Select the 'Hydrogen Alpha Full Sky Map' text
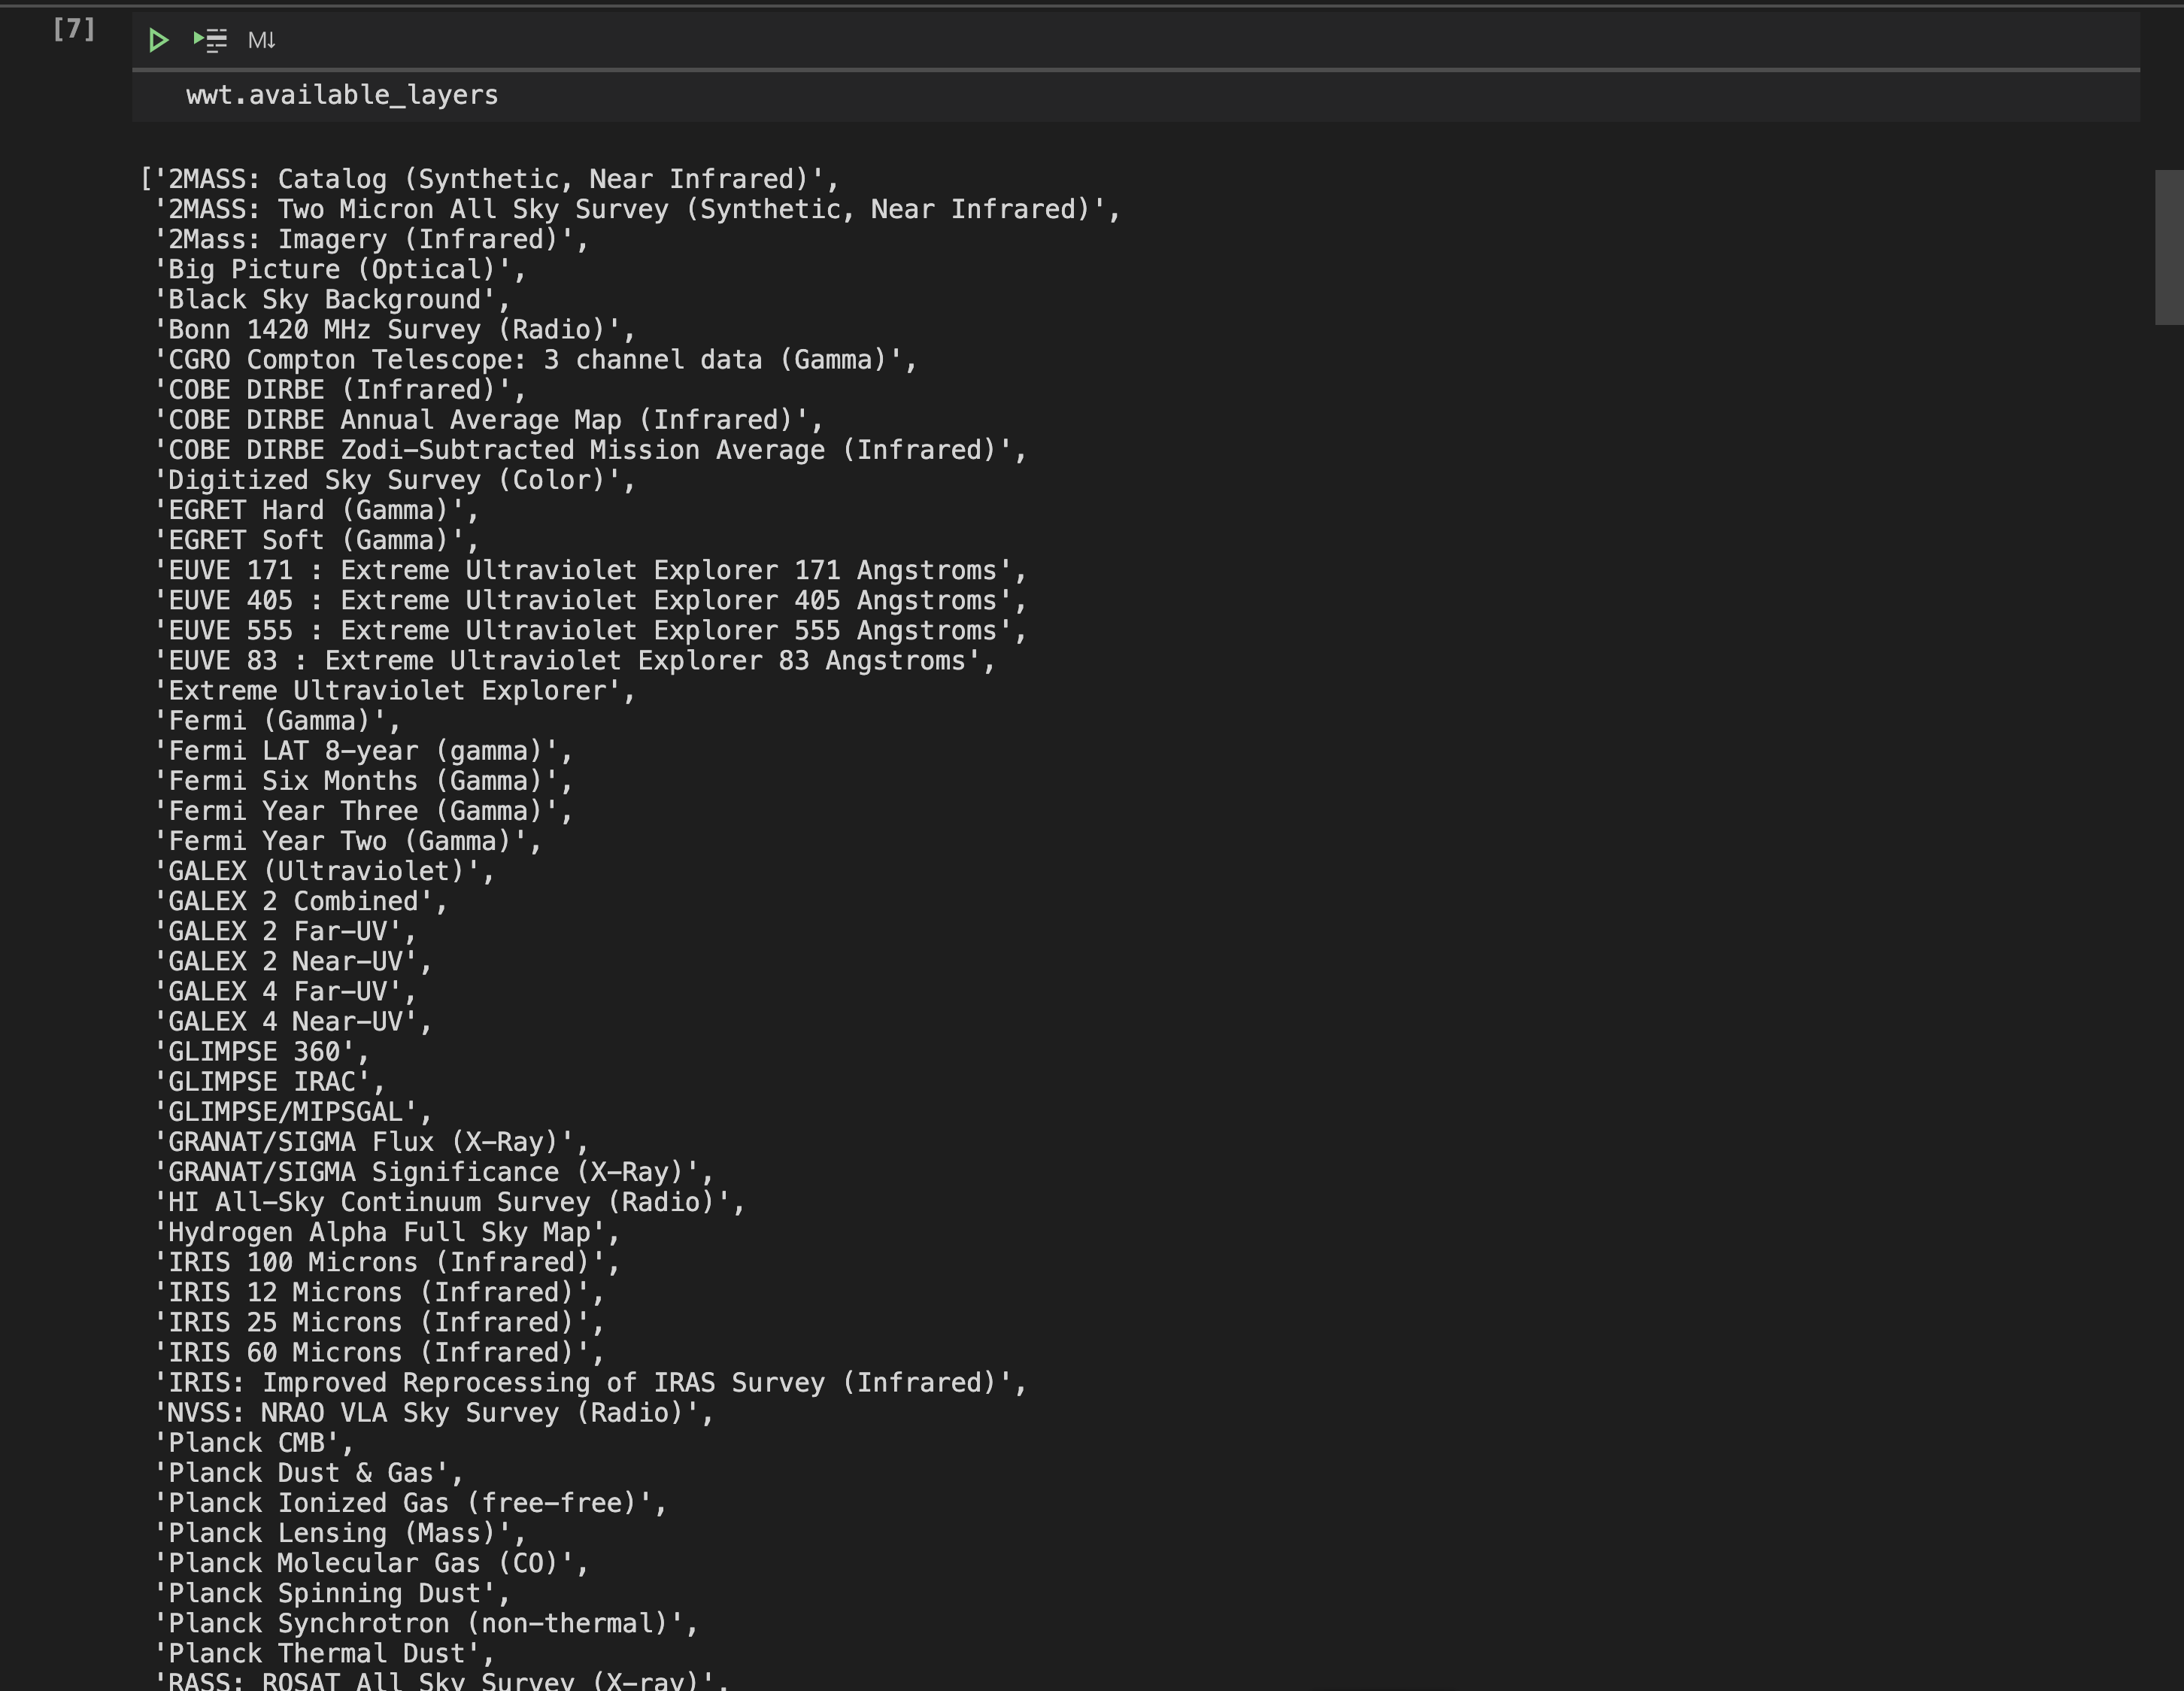The height and width of the screenshot is (1691, 2184). pyautogui.click(x=385, y=1232)
